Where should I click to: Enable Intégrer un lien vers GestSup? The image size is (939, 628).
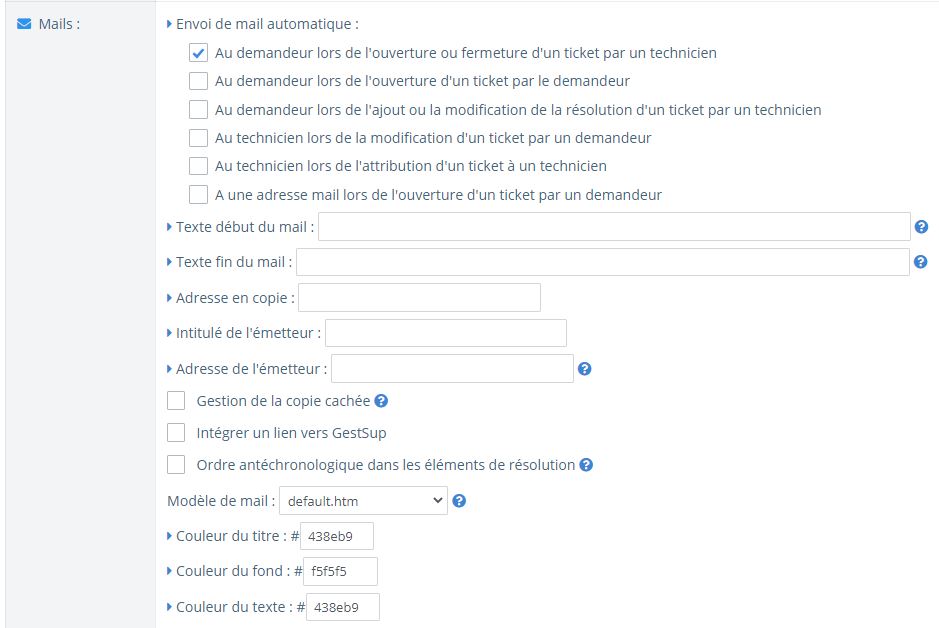point(176,433)
